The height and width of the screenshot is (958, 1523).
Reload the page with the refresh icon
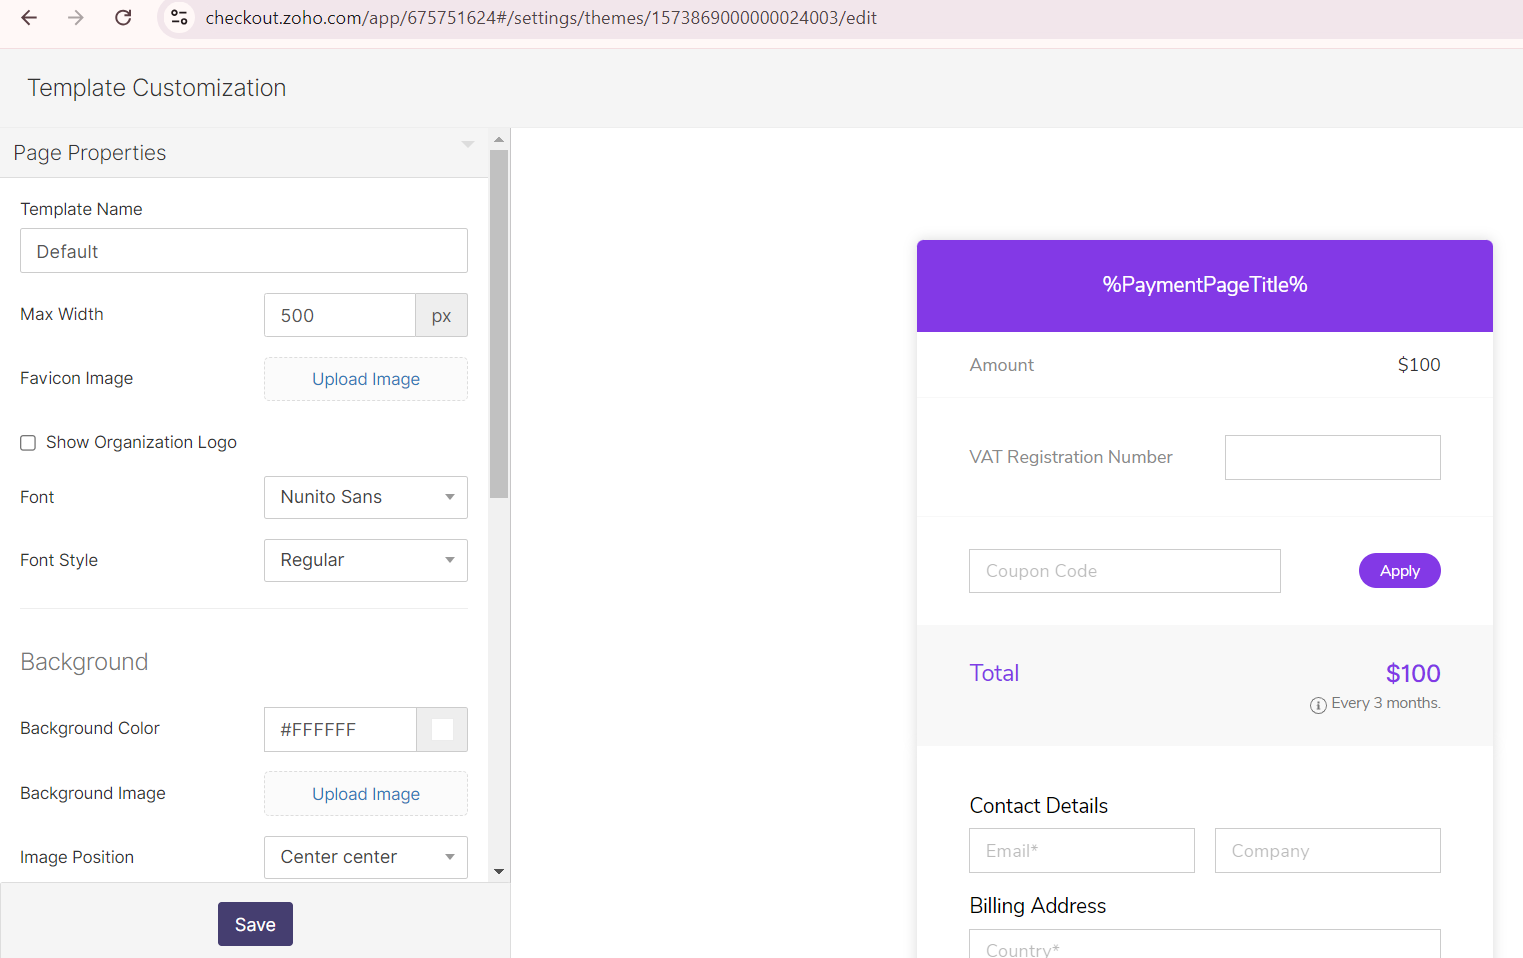click(123, 18)
